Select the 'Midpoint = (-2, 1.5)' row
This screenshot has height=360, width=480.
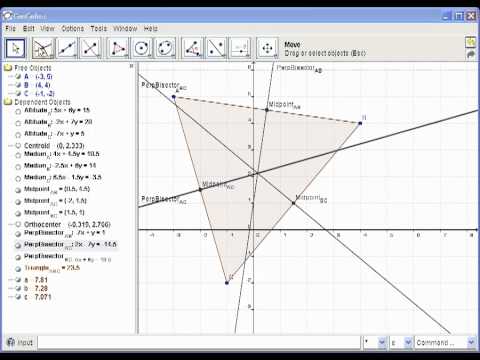(x=55, y=201)
